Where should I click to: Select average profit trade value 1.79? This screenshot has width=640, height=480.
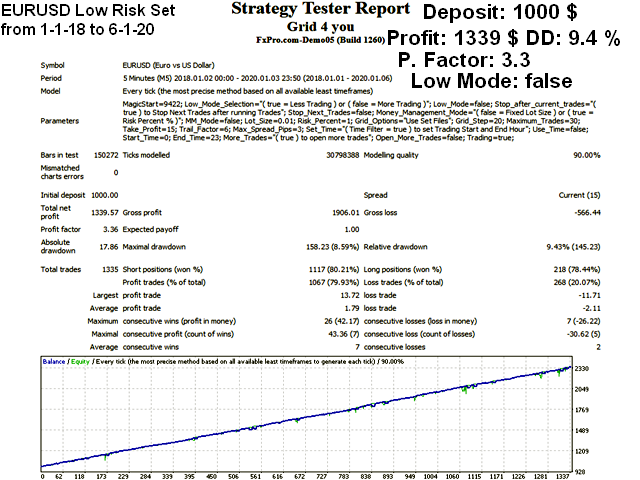tap(352, 308)
